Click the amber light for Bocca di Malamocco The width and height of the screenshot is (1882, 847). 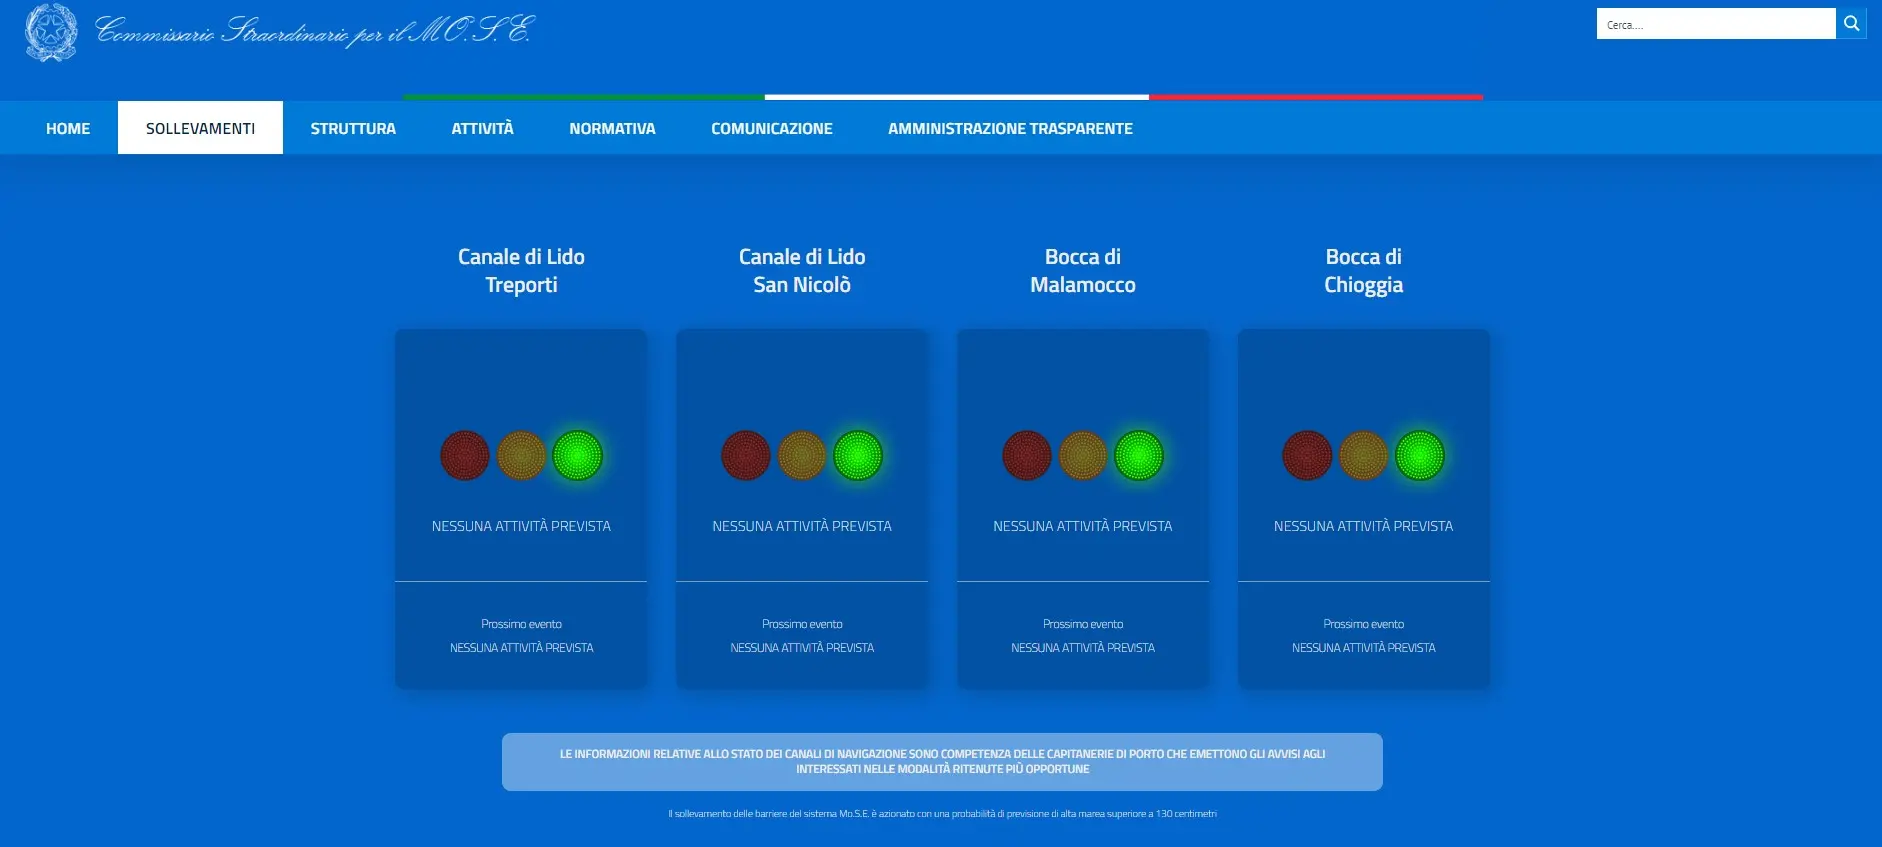point(1083,456)
